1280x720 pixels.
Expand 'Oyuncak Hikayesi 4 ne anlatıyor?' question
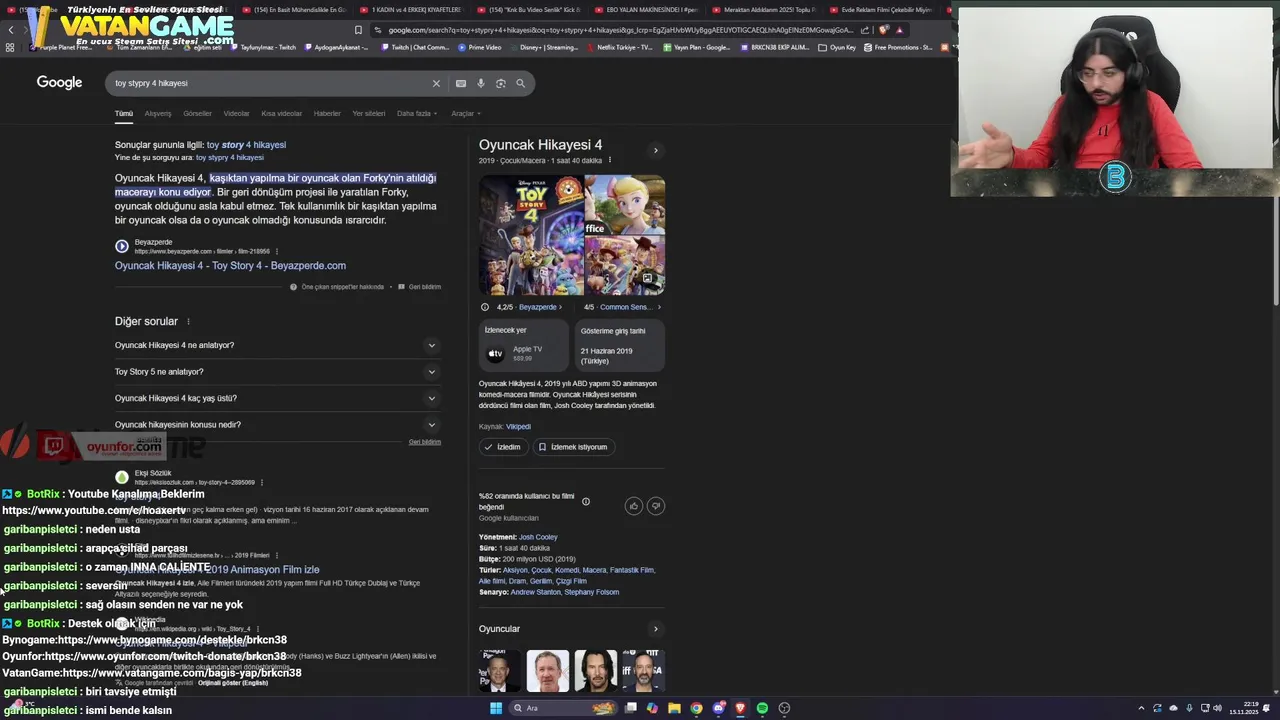tap(277, 345)
